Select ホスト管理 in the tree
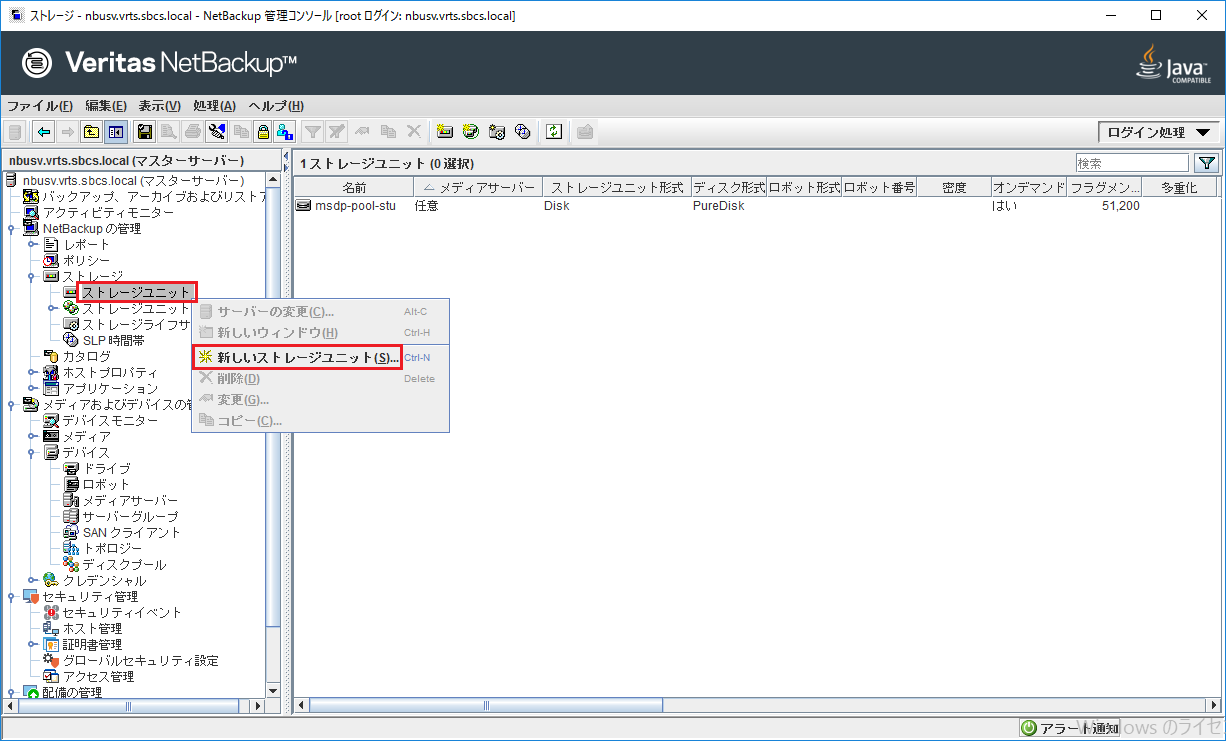Viewport: 1226px width, 741px height. [92, 628]
